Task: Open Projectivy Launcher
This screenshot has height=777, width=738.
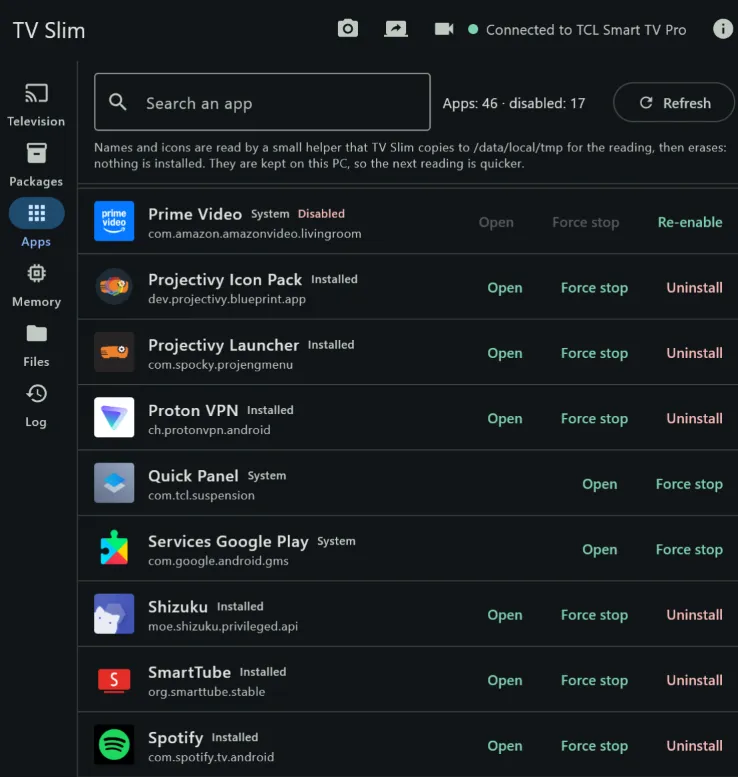Action: coord(505,353)
